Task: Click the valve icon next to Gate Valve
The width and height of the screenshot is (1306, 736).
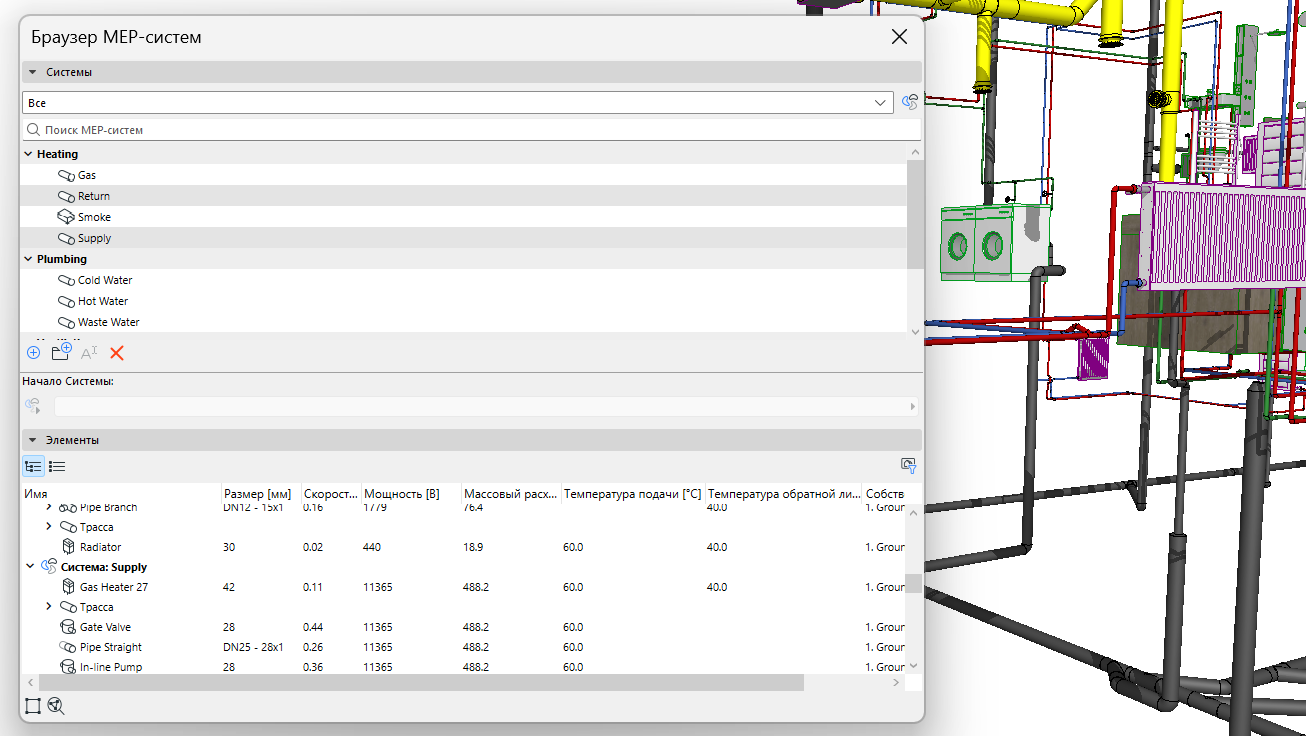Action: tap(69, 627)
